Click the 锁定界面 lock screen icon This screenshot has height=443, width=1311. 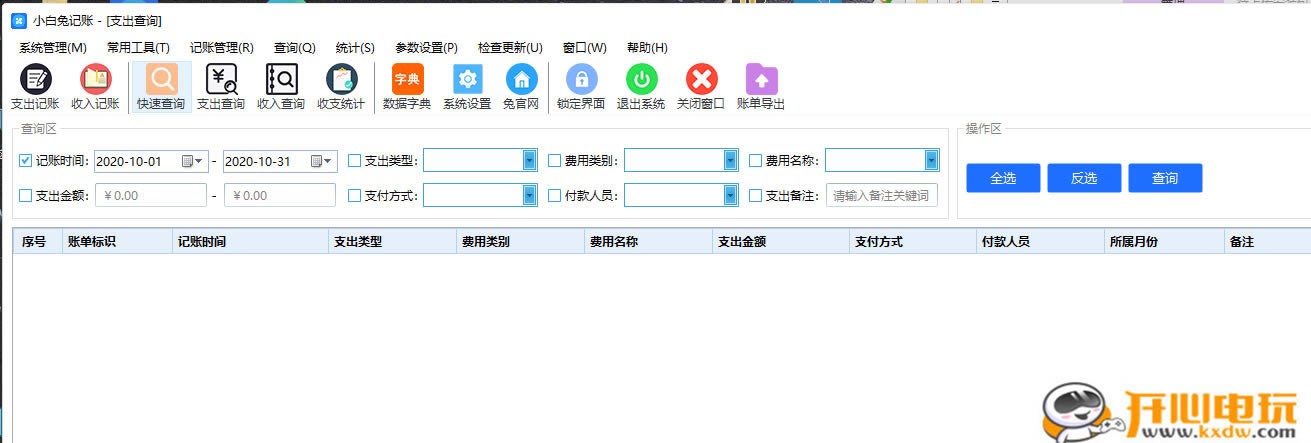pyautogui.click(x=581, y=86)
